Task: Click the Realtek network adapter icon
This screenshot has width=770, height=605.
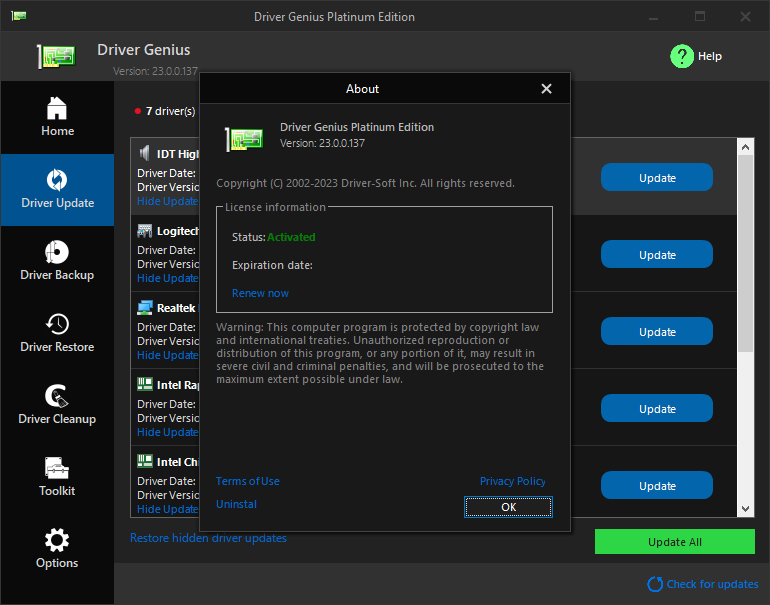Action: (144, 308)
